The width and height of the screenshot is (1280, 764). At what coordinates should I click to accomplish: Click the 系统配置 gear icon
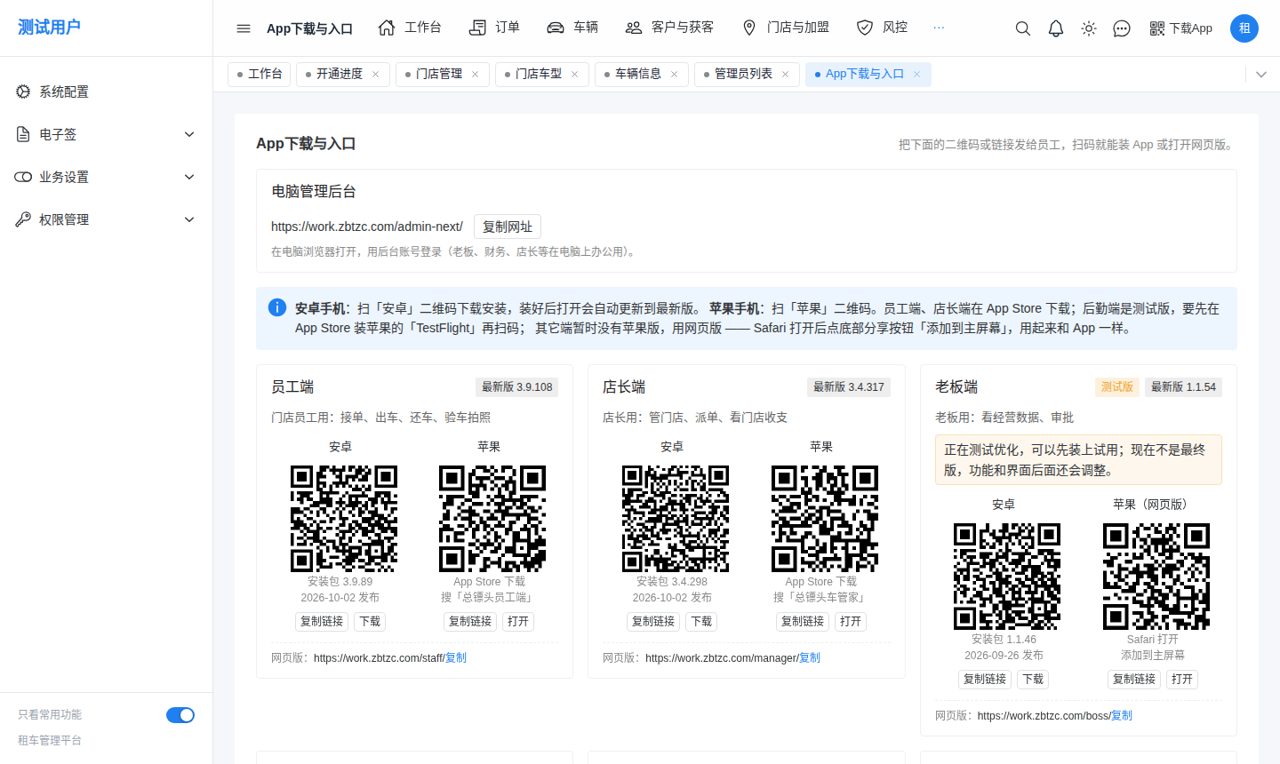[x=23, y=92]
